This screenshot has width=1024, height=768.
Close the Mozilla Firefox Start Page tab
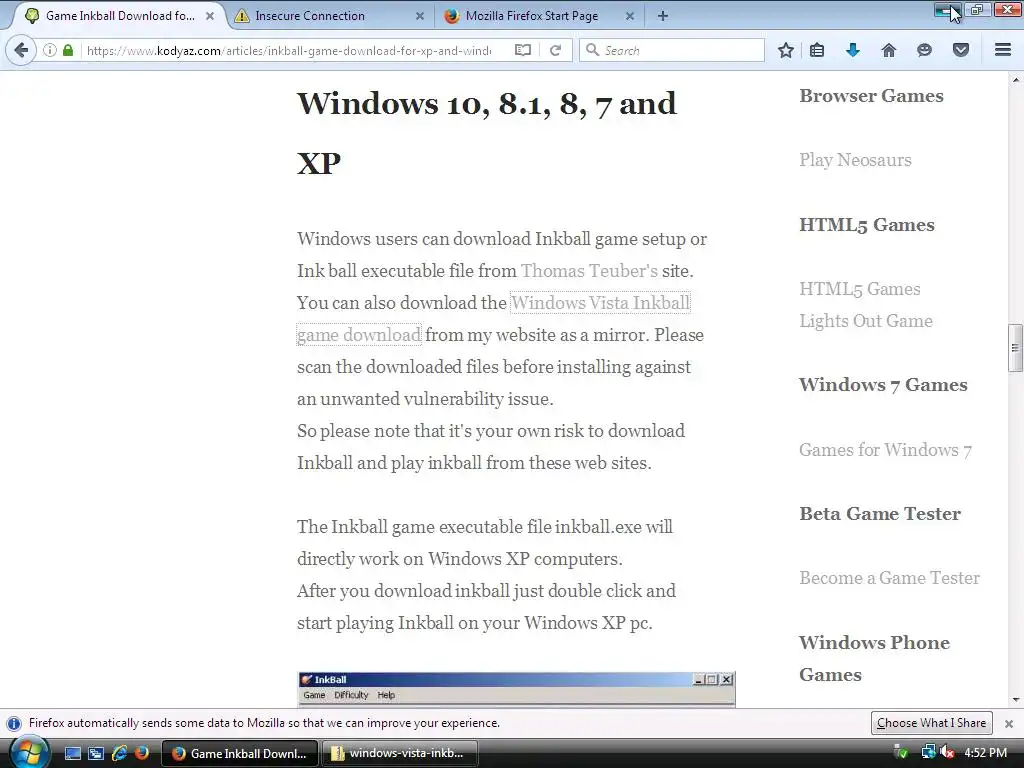click(x=630, y=16)
